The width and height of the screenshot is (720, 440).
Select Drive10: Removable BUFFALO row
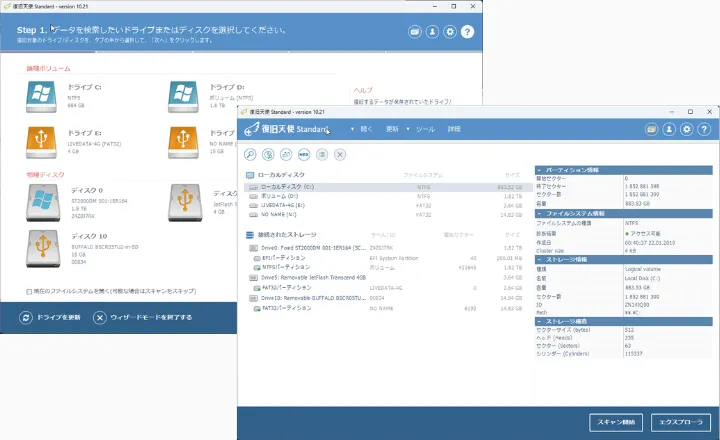[x=388, y=298]
